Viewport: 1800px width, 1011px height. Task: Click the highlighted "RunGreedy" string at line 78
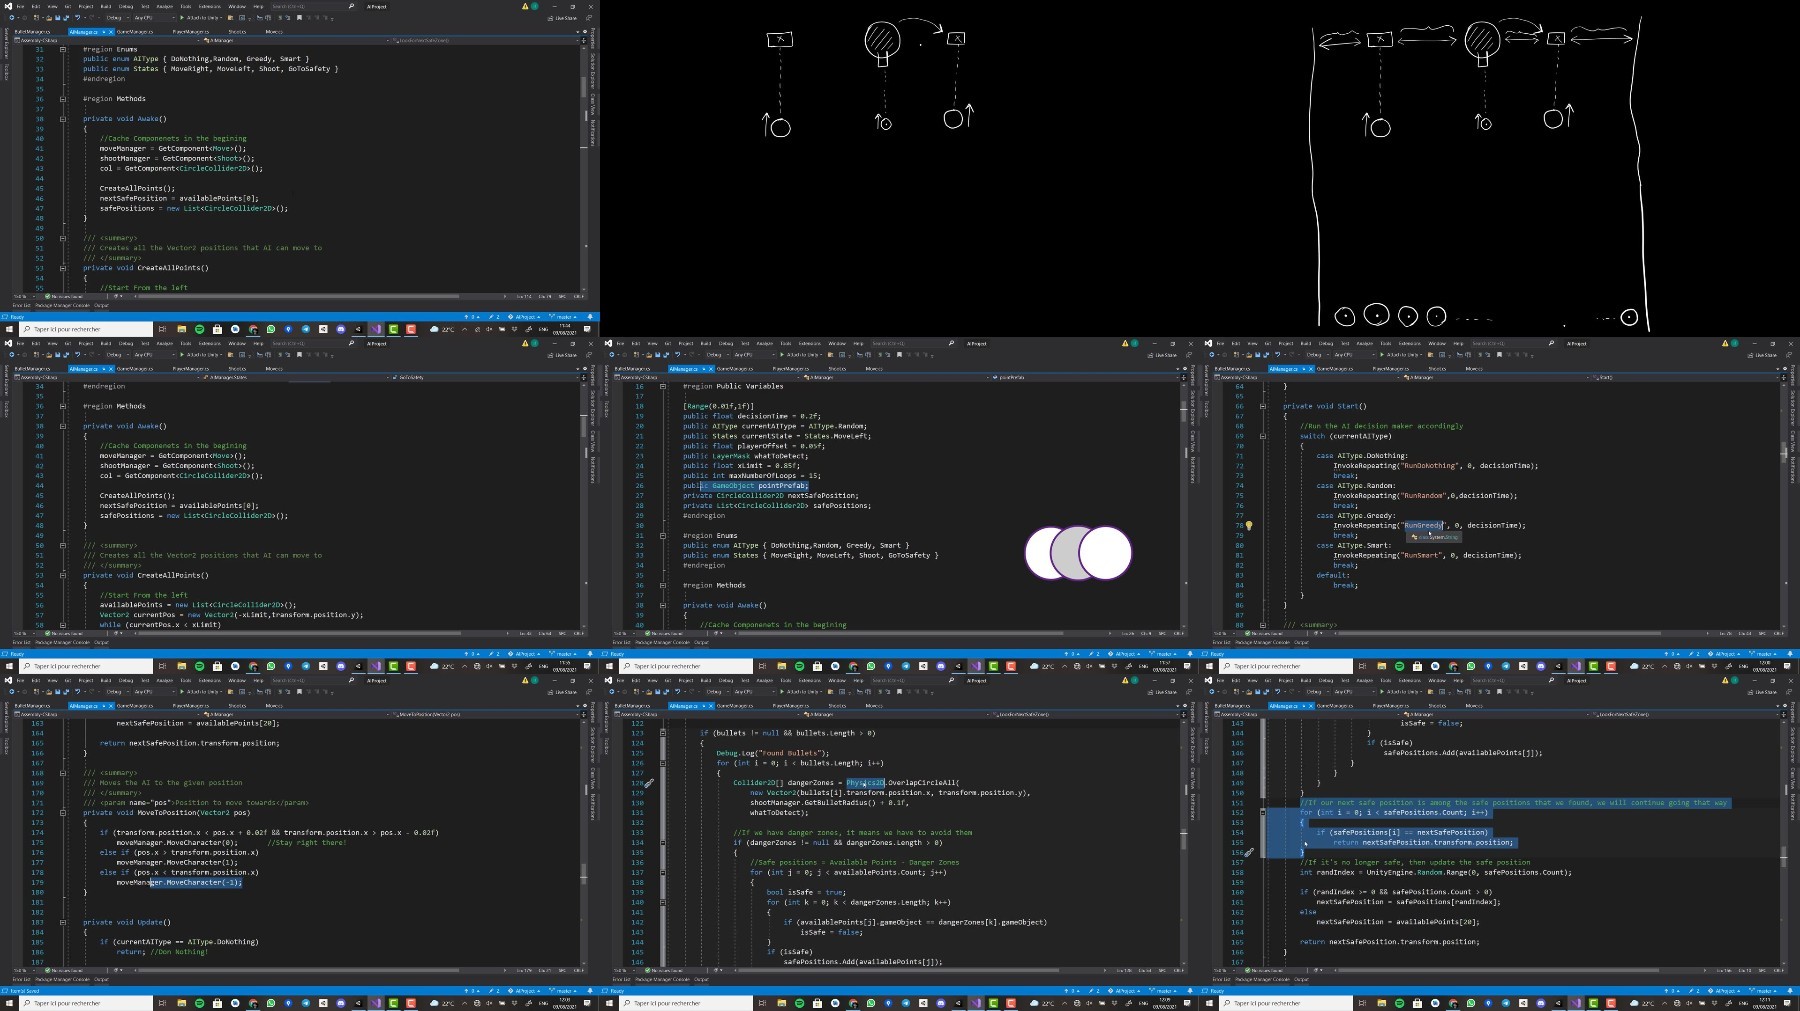pyautogui.click(x=1424, y=525)
